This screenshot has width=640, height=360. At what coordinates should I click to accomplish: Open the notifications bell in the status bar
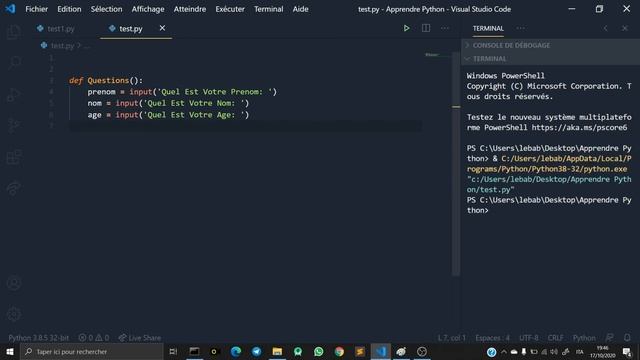point(627,338)
